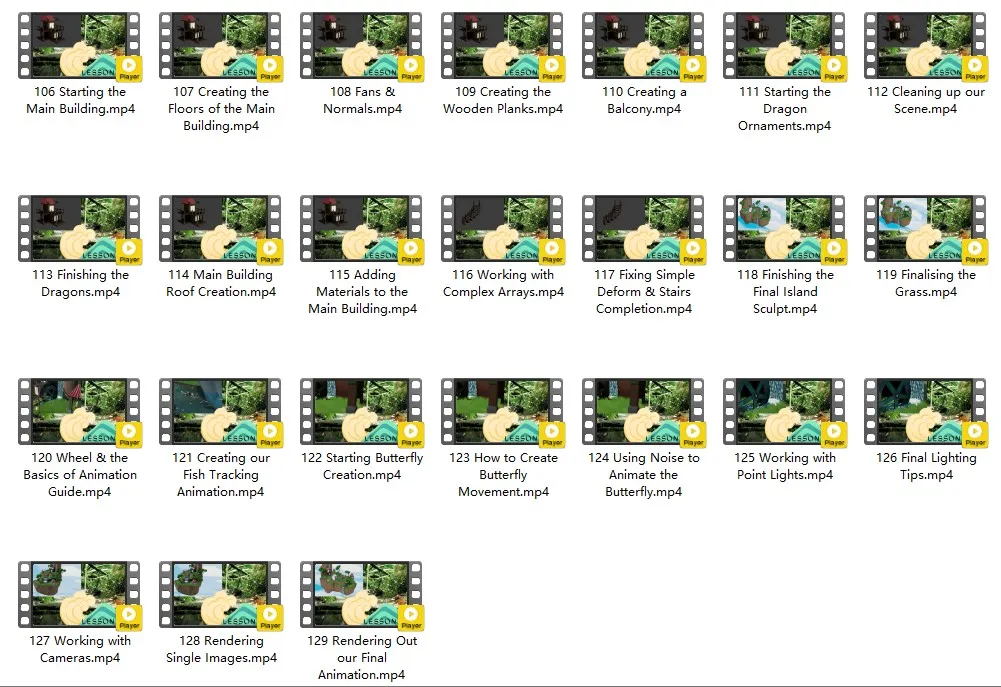Click the name '115 Adding Materials to the Main Building.mp4'
Screen dimensions: 1001x687
click(x=363, y=292)
